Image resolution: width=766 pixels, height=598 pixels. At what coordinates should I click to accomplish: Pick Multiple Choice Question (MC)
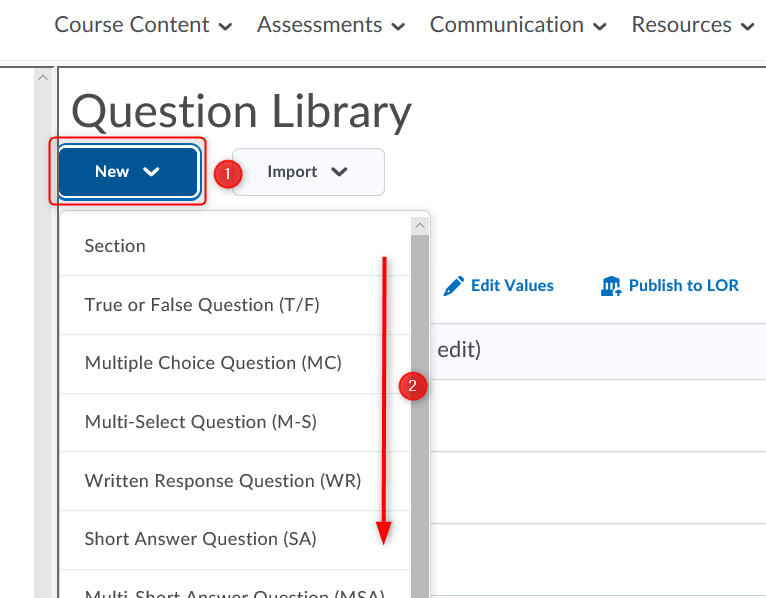coord(213,363)
